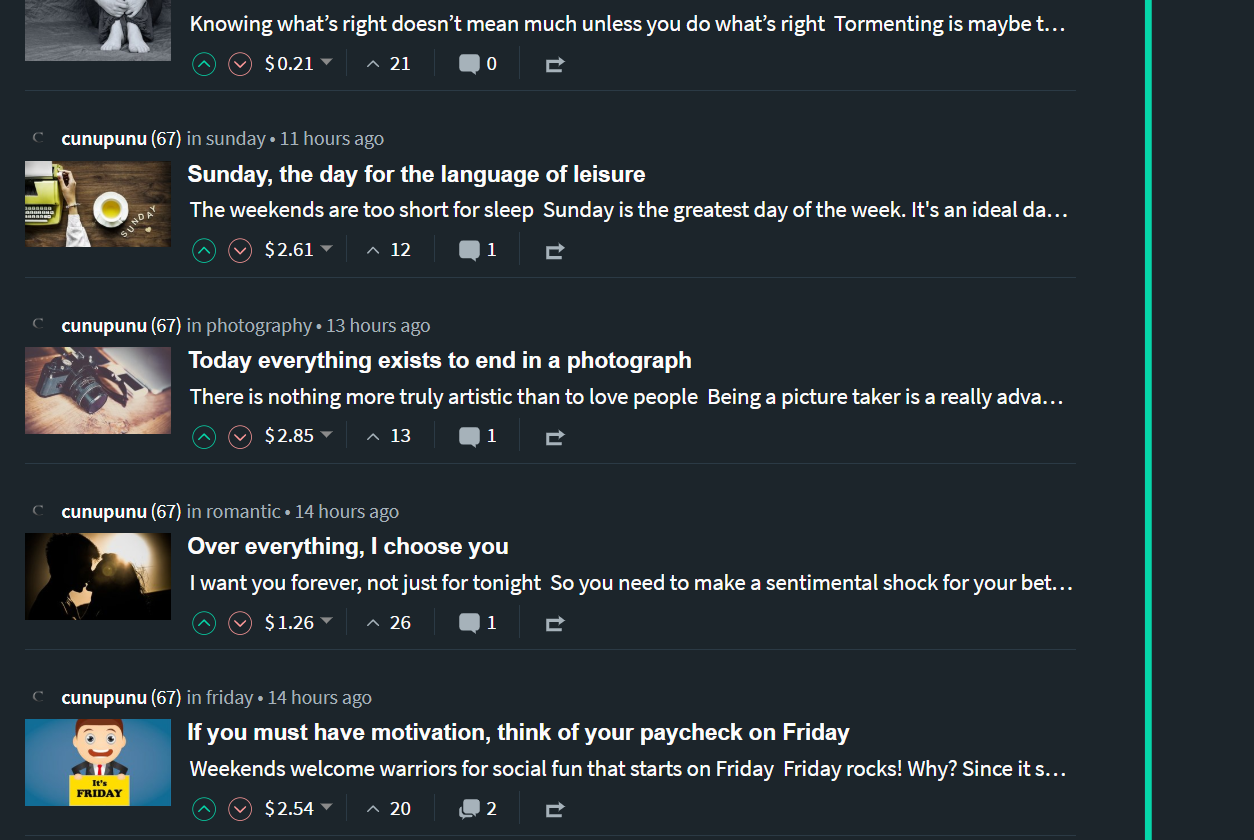Show the 20 votes list on Friday post
The height and width of the screenshot is (840, 1254).
click(389, 809)
